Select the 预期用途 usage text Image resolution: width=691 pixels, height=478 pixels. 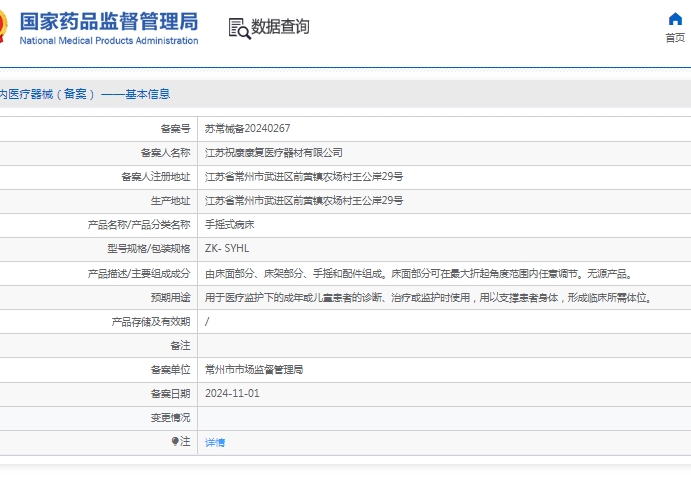coord(428,298)
